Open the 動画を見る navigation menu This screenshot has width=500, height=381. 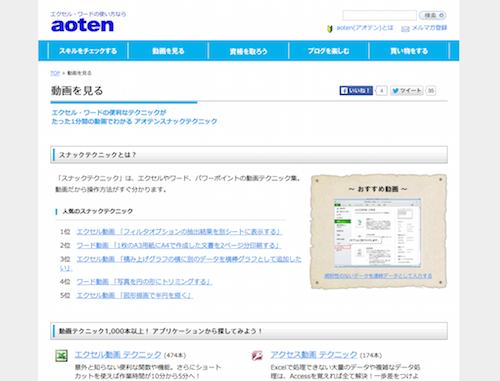click(x=168, y=51)
